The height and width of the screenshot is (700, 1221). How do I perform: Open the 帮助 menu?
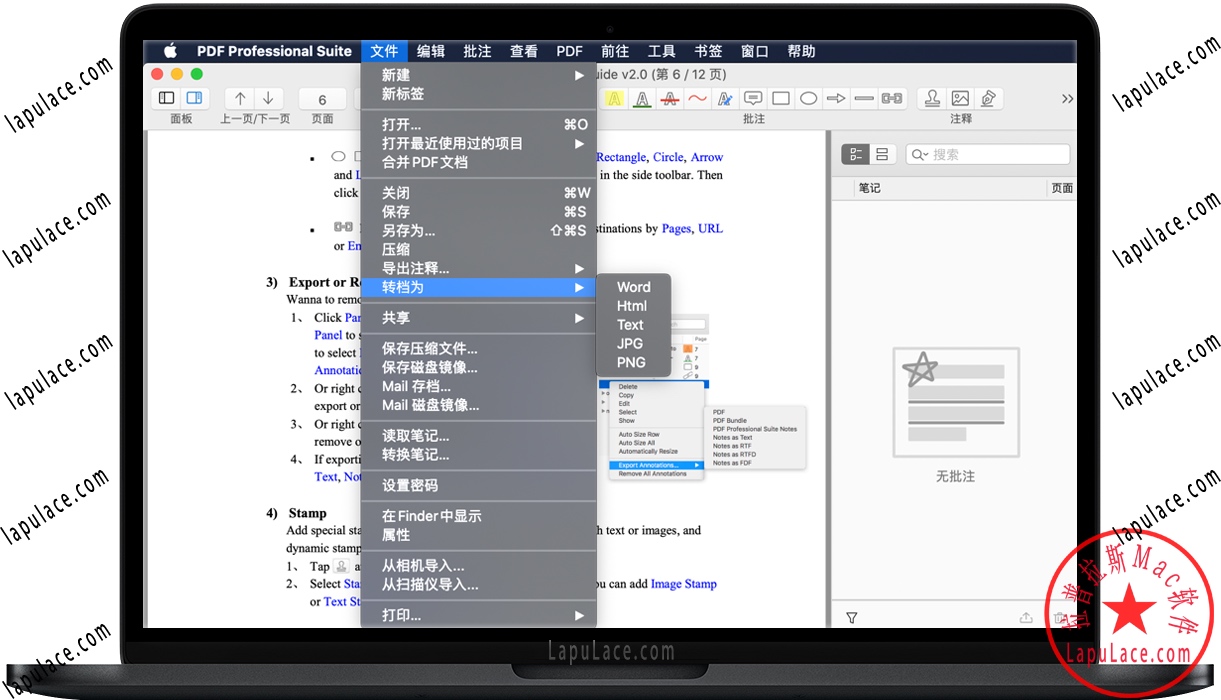pos(801,51)
